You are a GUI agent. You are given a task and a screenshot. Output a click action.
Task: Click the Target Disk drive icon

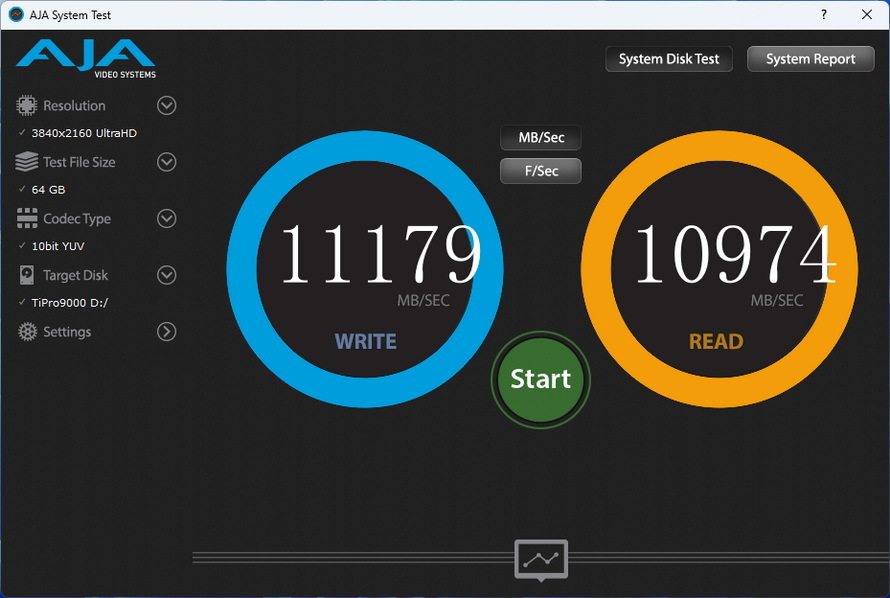pos(26,275)
